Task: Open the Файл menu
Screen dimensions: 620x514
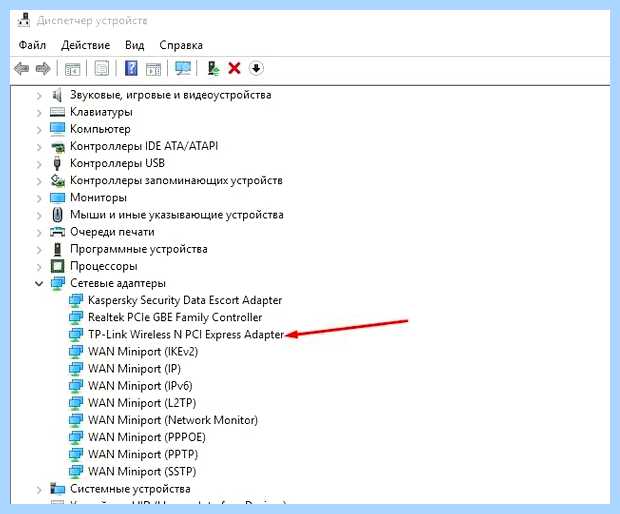Action: coord(32,45)
